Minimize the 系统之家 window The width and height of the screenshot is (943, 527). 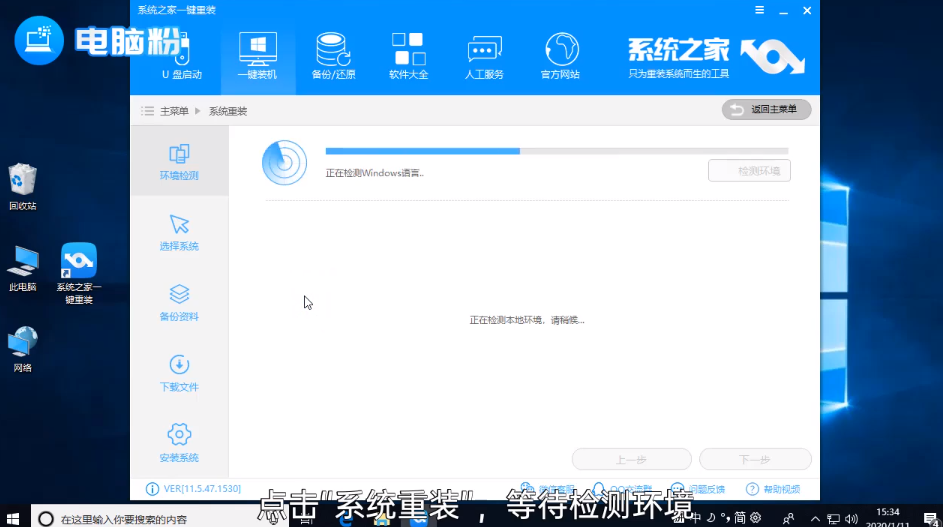tap(784, 11)
